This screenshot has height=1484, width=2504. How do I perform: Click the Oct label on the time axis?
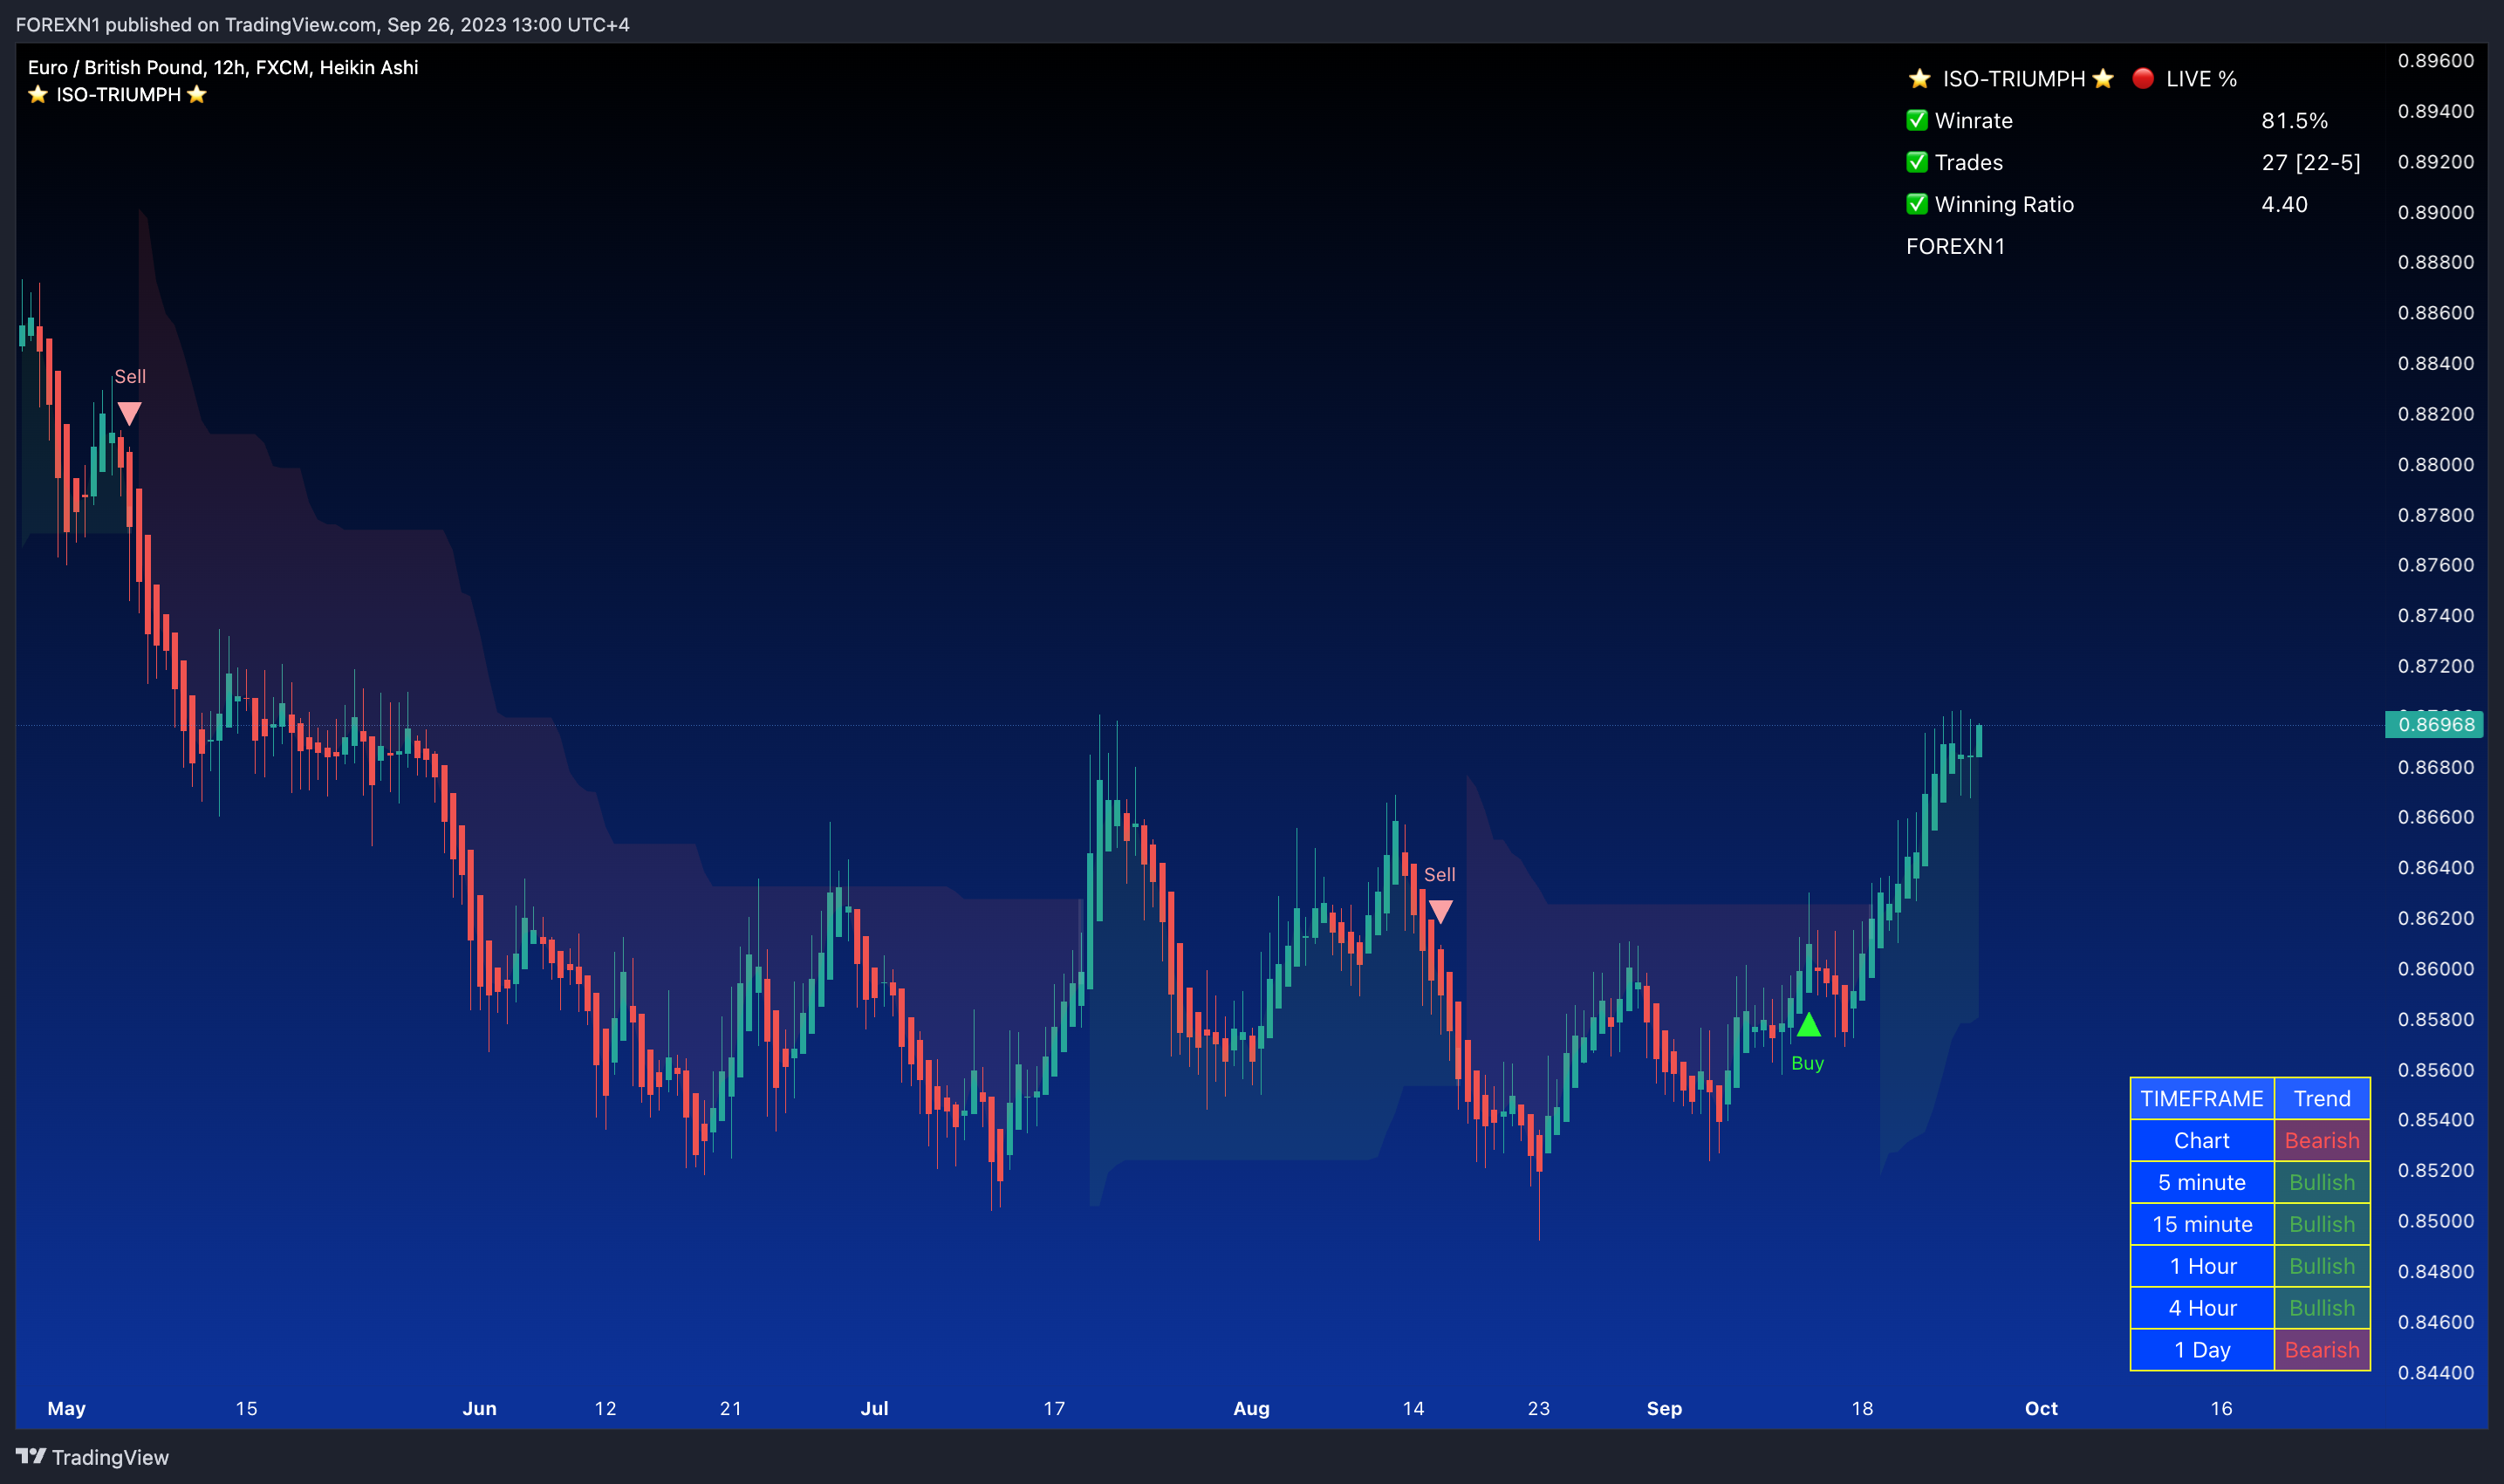coord(2041,1408)
